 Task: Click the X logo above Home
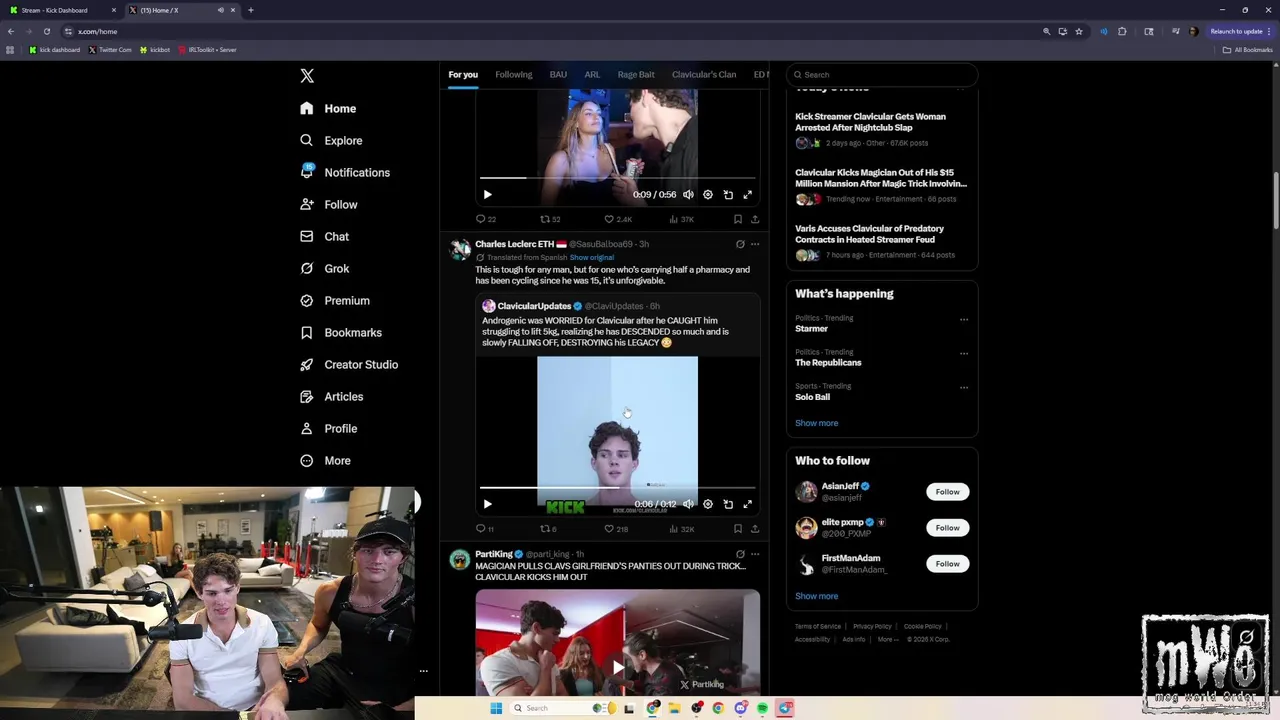click(x=307, y=76)
